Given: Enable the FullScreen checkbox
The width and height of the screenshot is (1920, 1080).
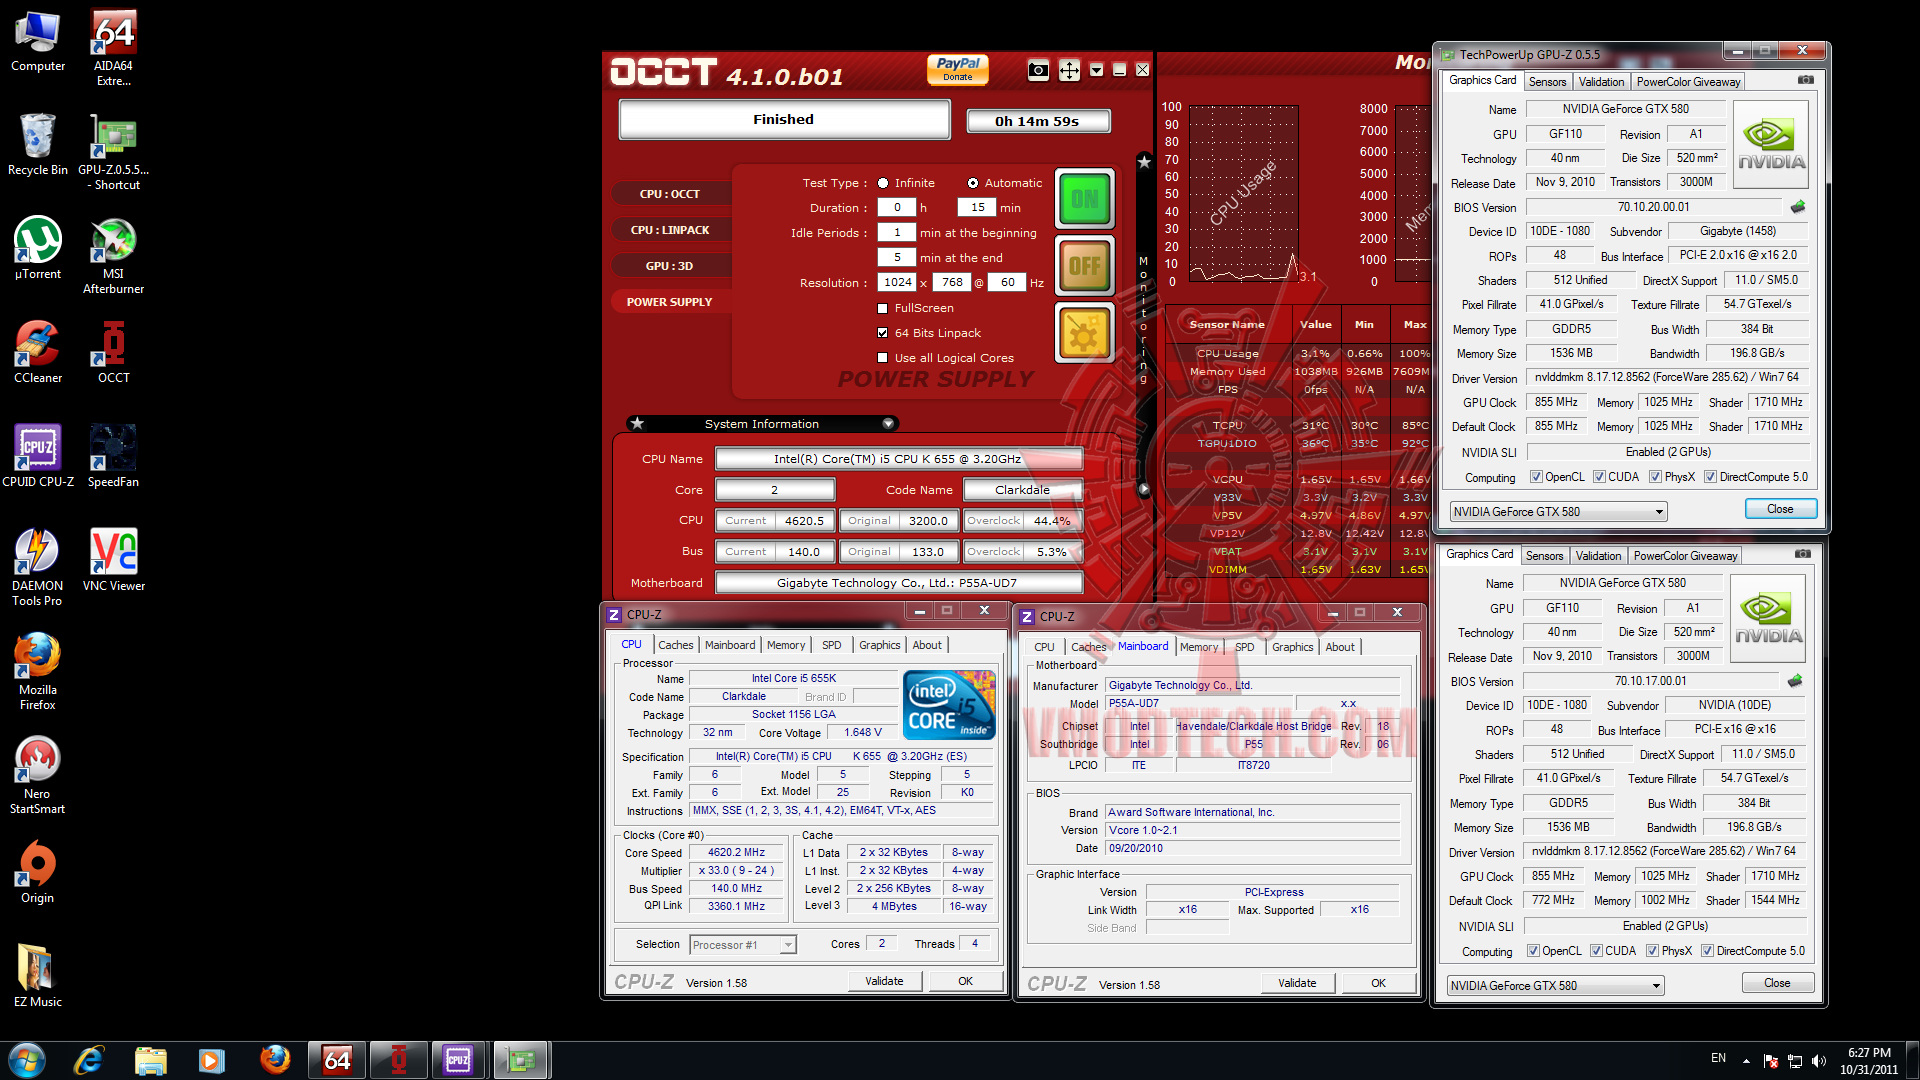Looking at the screenshot, I should 882,308.
